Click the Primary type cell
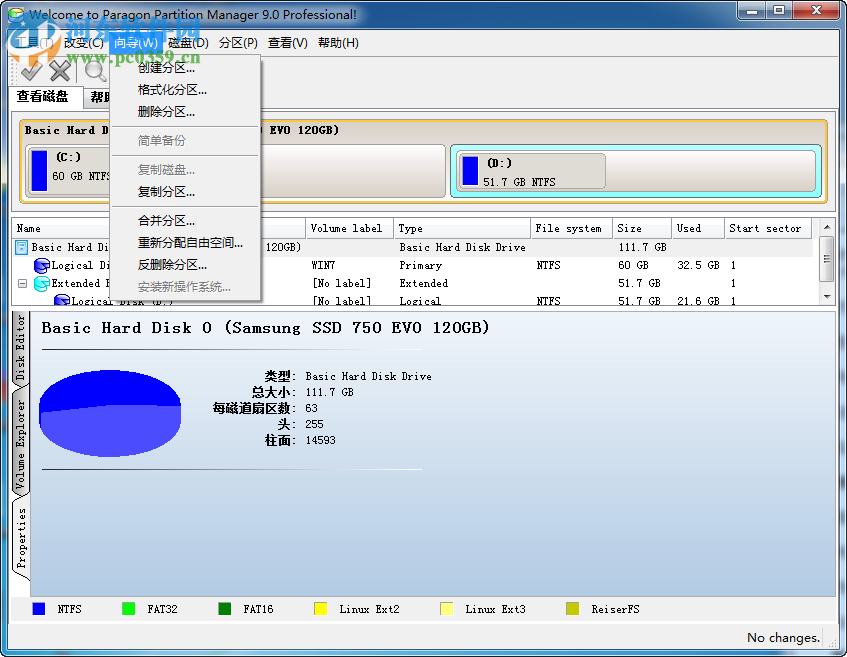 [x=420, y=265]
